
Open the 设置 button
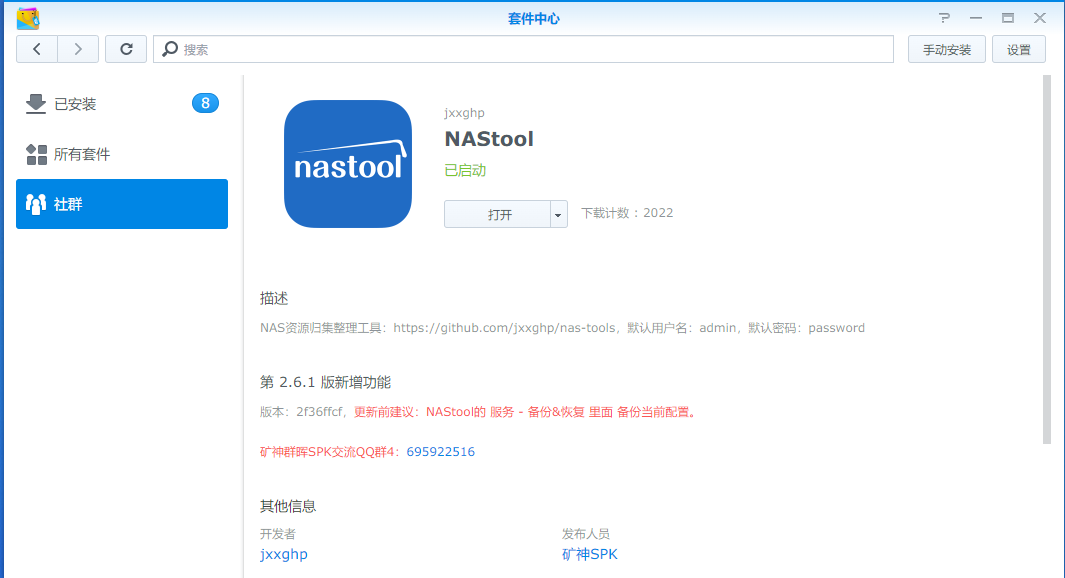pyautogui.click(x=1018, y=49)
